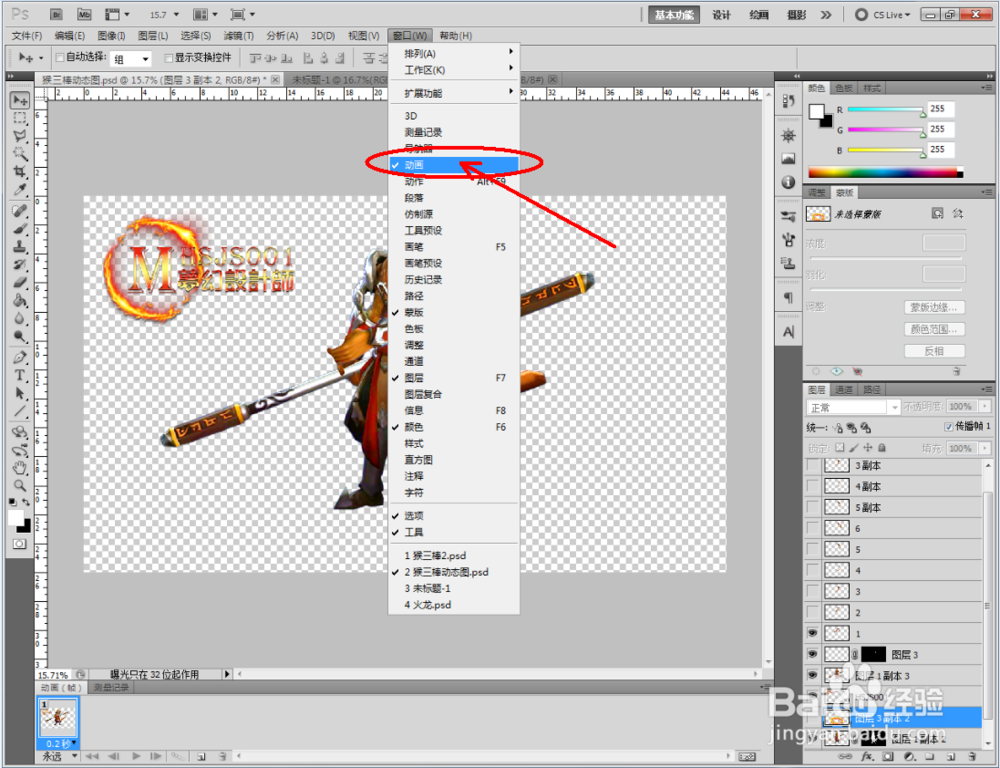Switch to 色板 panel tab
Viewport: 1000px width, 768px height.
(x=843, y=89)
